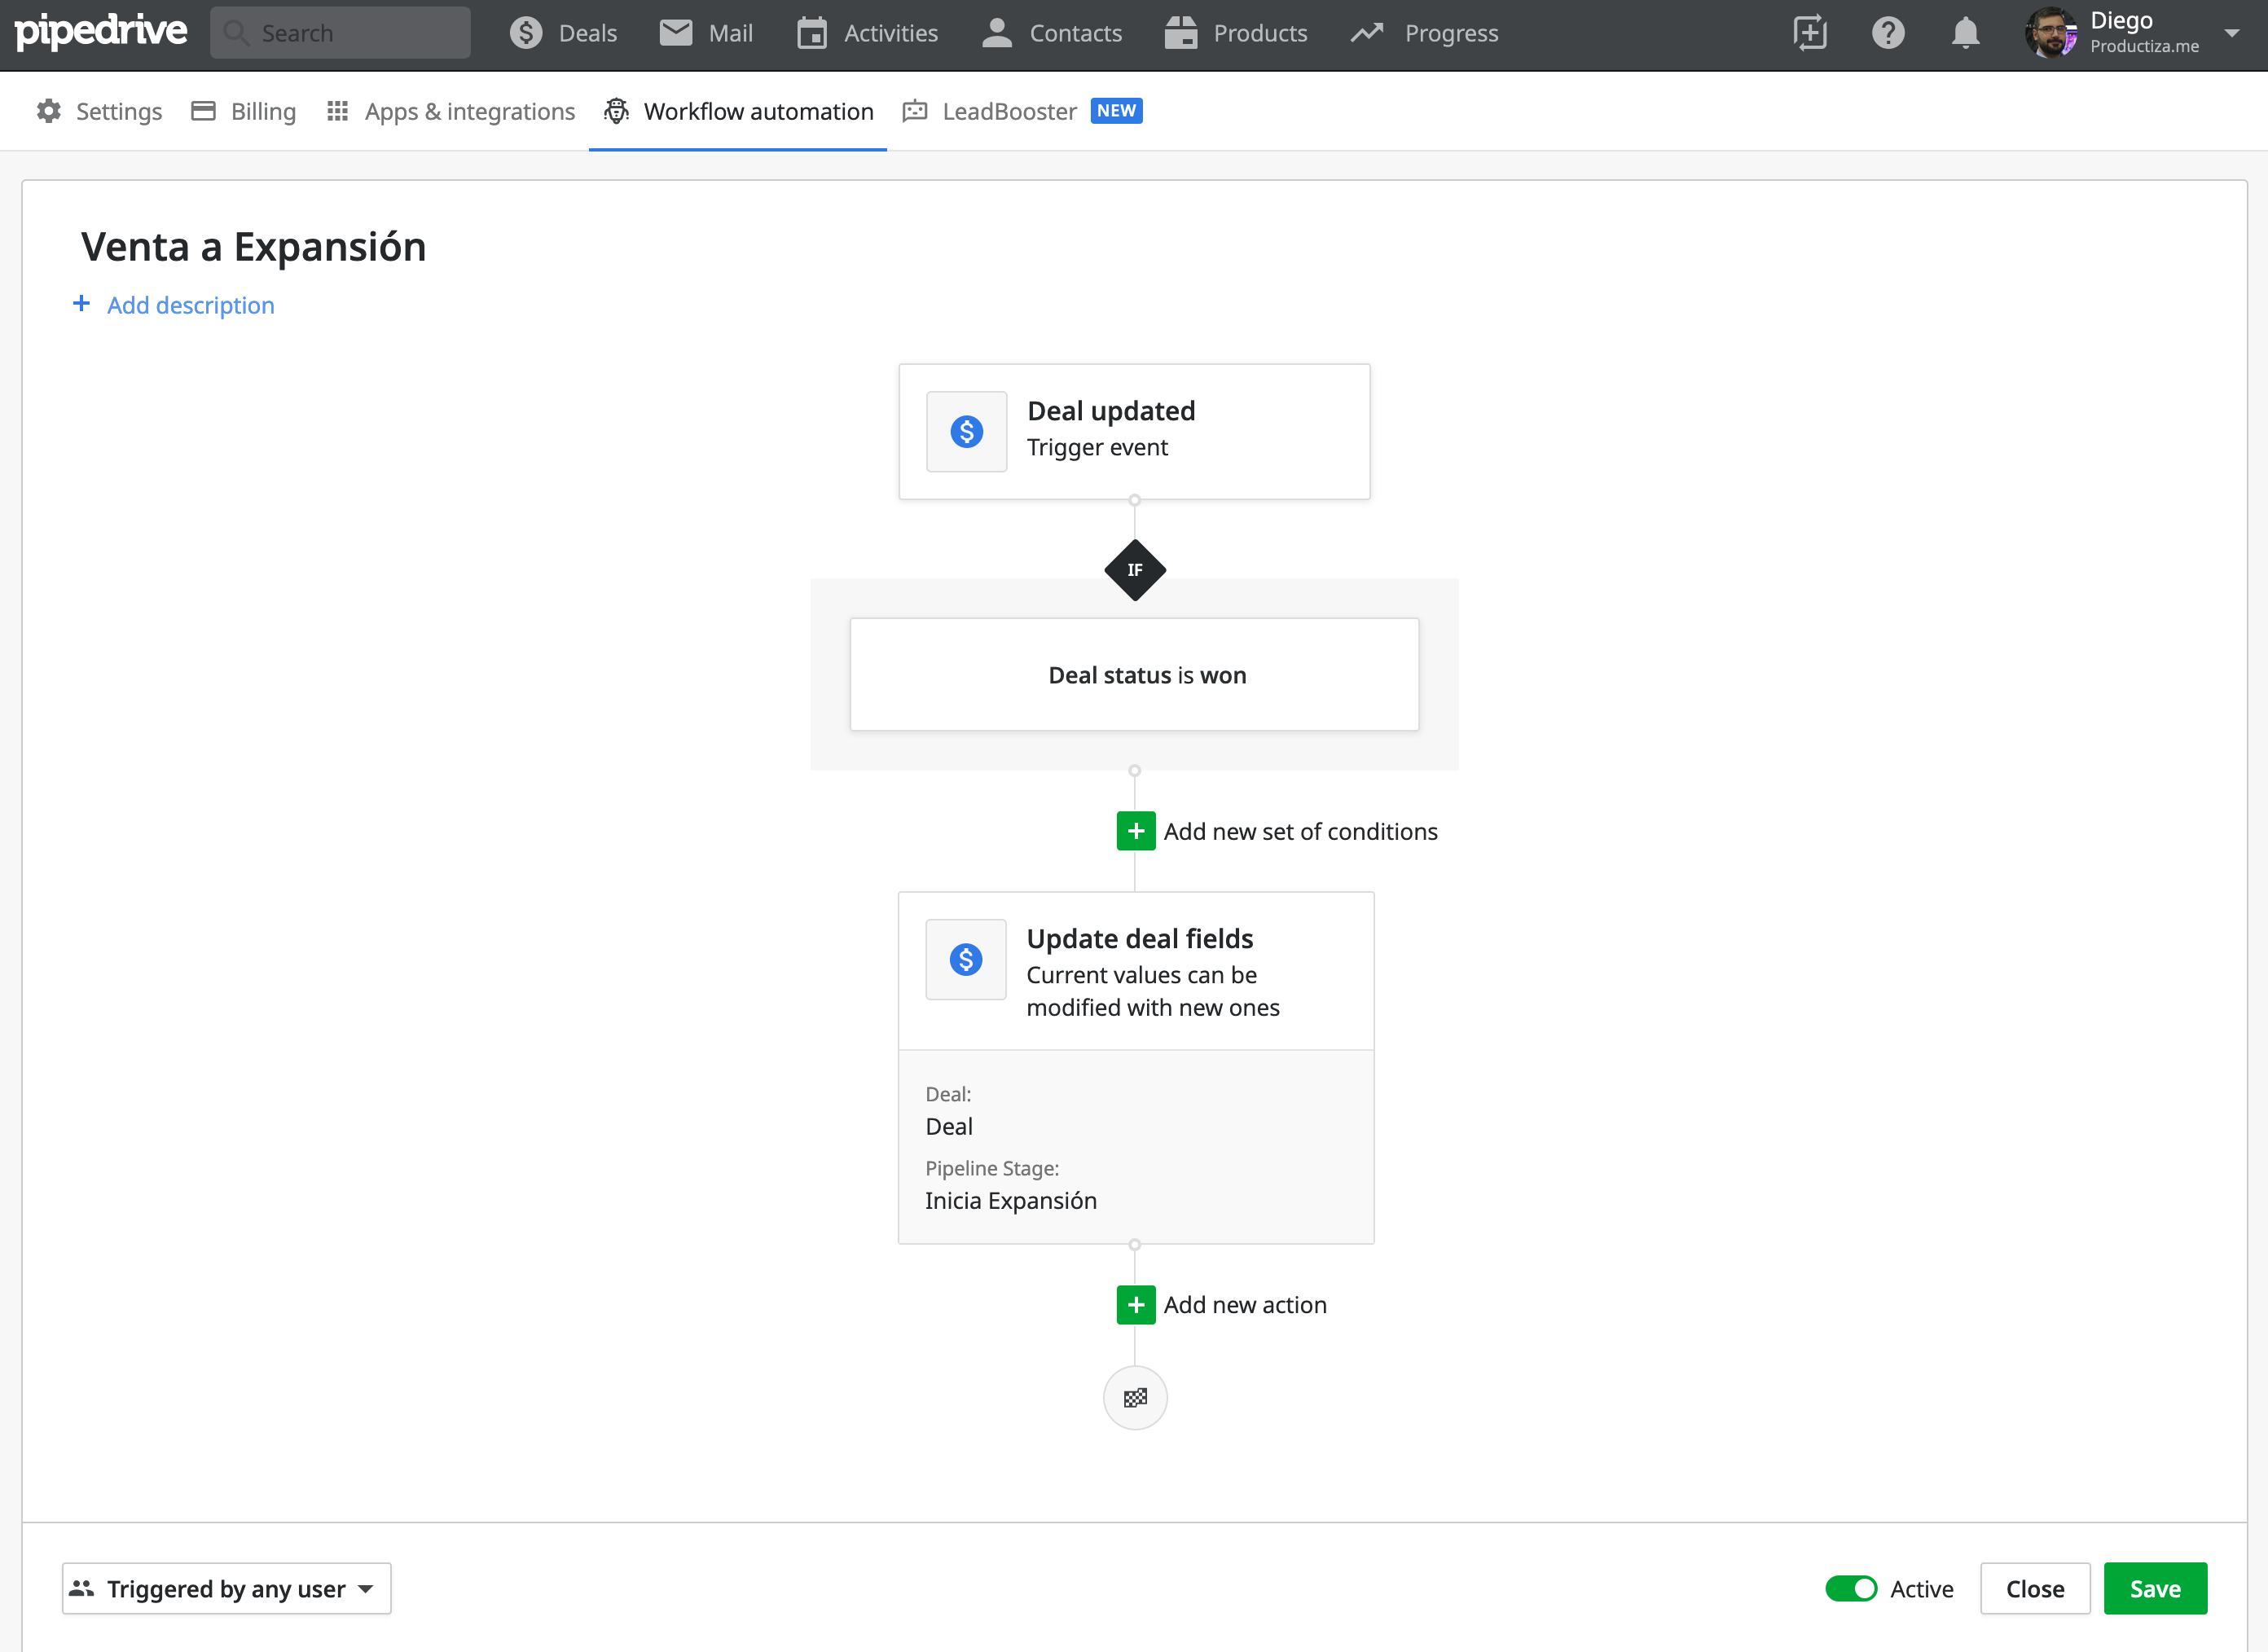The height and width of the screenshot is (1652, 2268).
Task: Open the Deals menu
Action: point(564,33)
